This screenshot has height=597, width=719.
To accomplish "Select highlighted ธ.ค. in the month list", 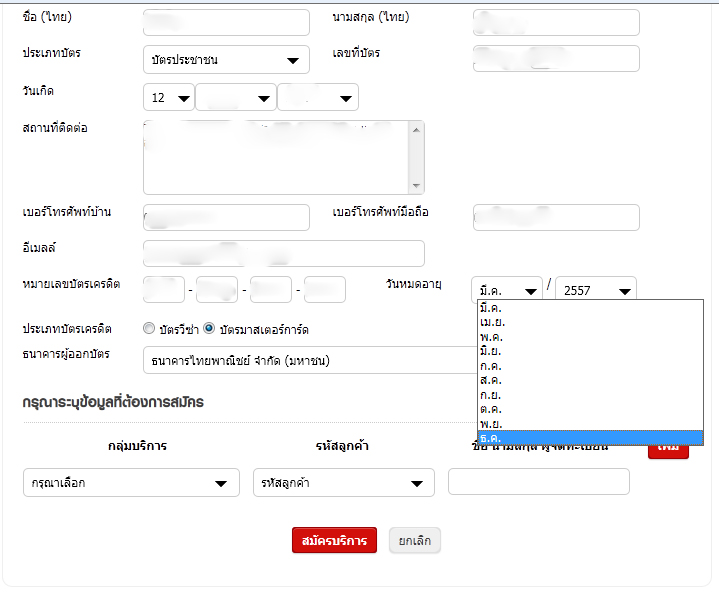I will click(590, 438).
